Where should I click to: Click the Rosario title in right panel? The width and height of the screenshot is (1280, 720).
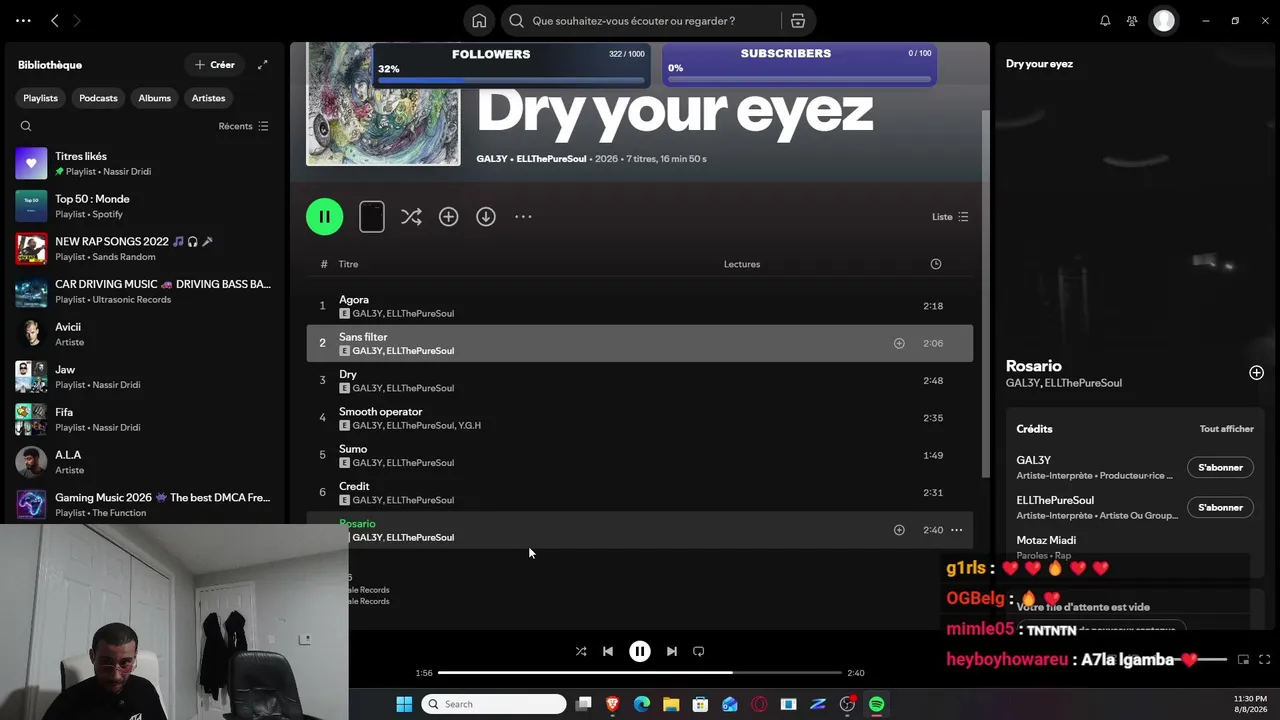[1034, 366]
